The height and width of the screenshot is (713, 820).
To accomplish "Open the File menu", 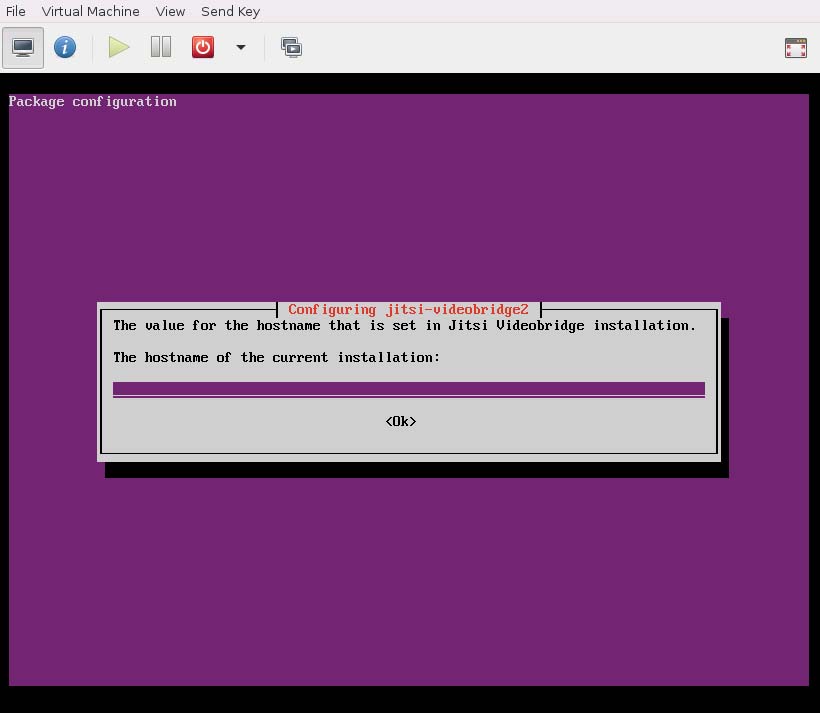I will pos(16,11).
